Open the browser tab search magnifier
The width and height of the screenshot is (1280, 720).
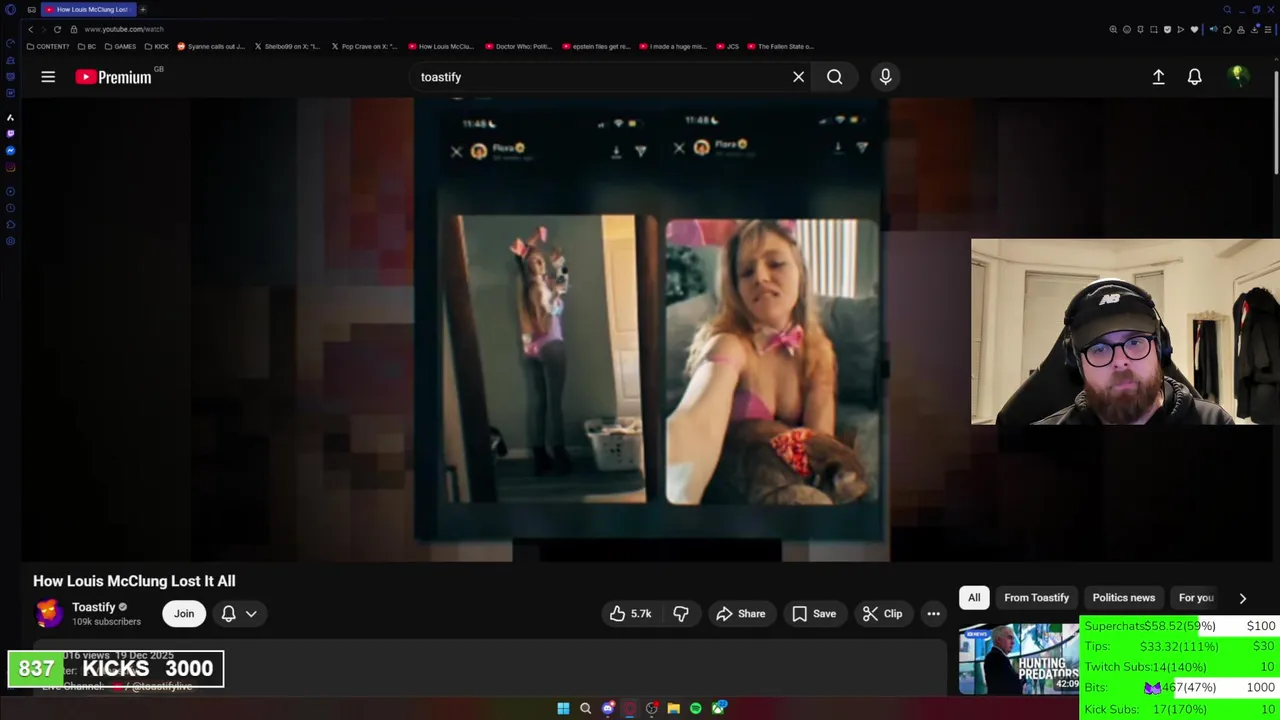[x=1227, y=9]
